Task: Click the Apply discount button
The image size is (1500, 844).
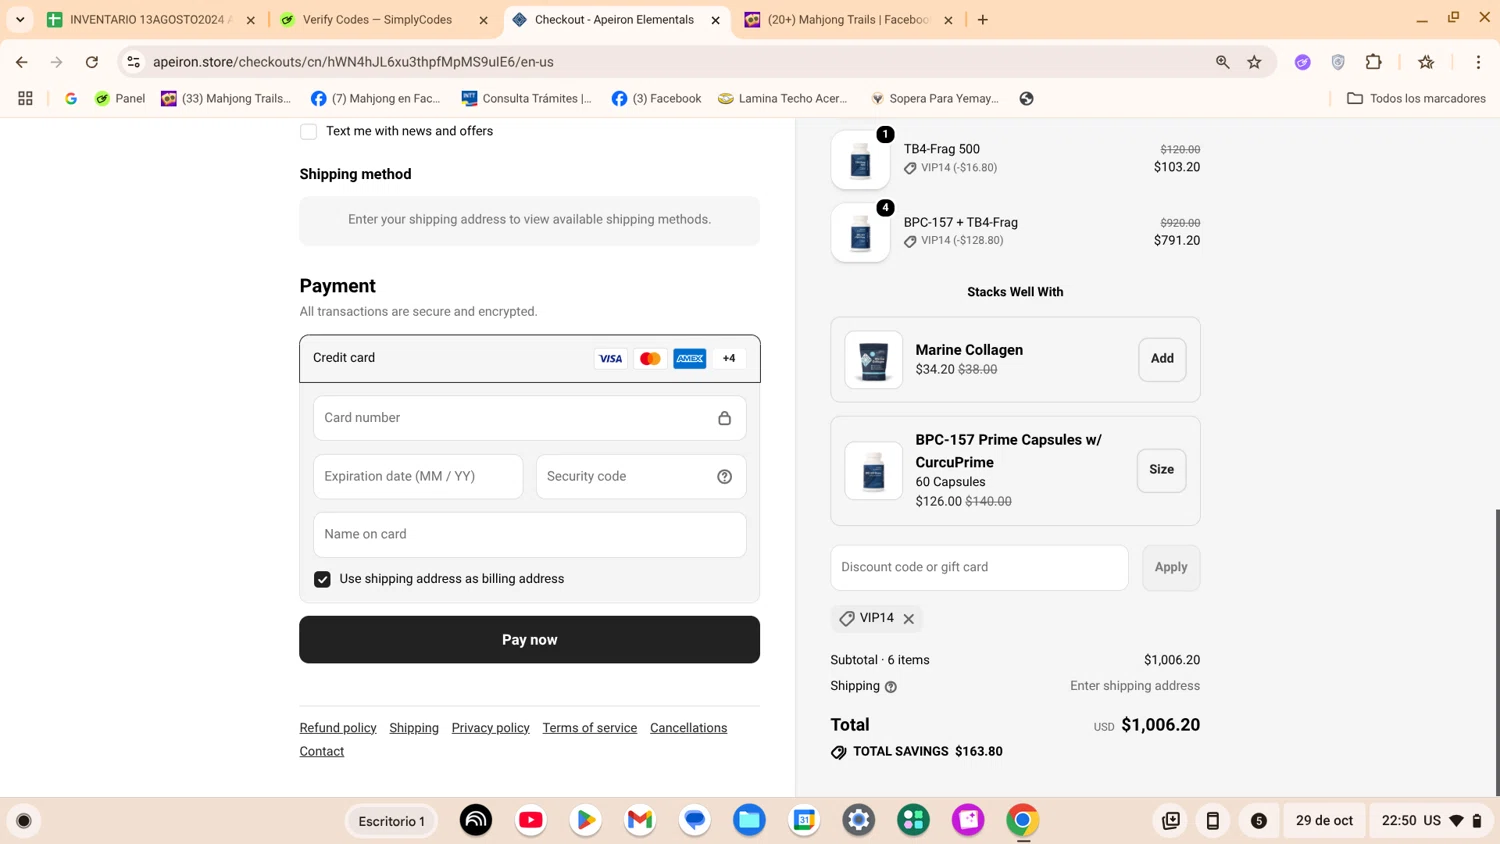Action: click(x=1171, y=568)
